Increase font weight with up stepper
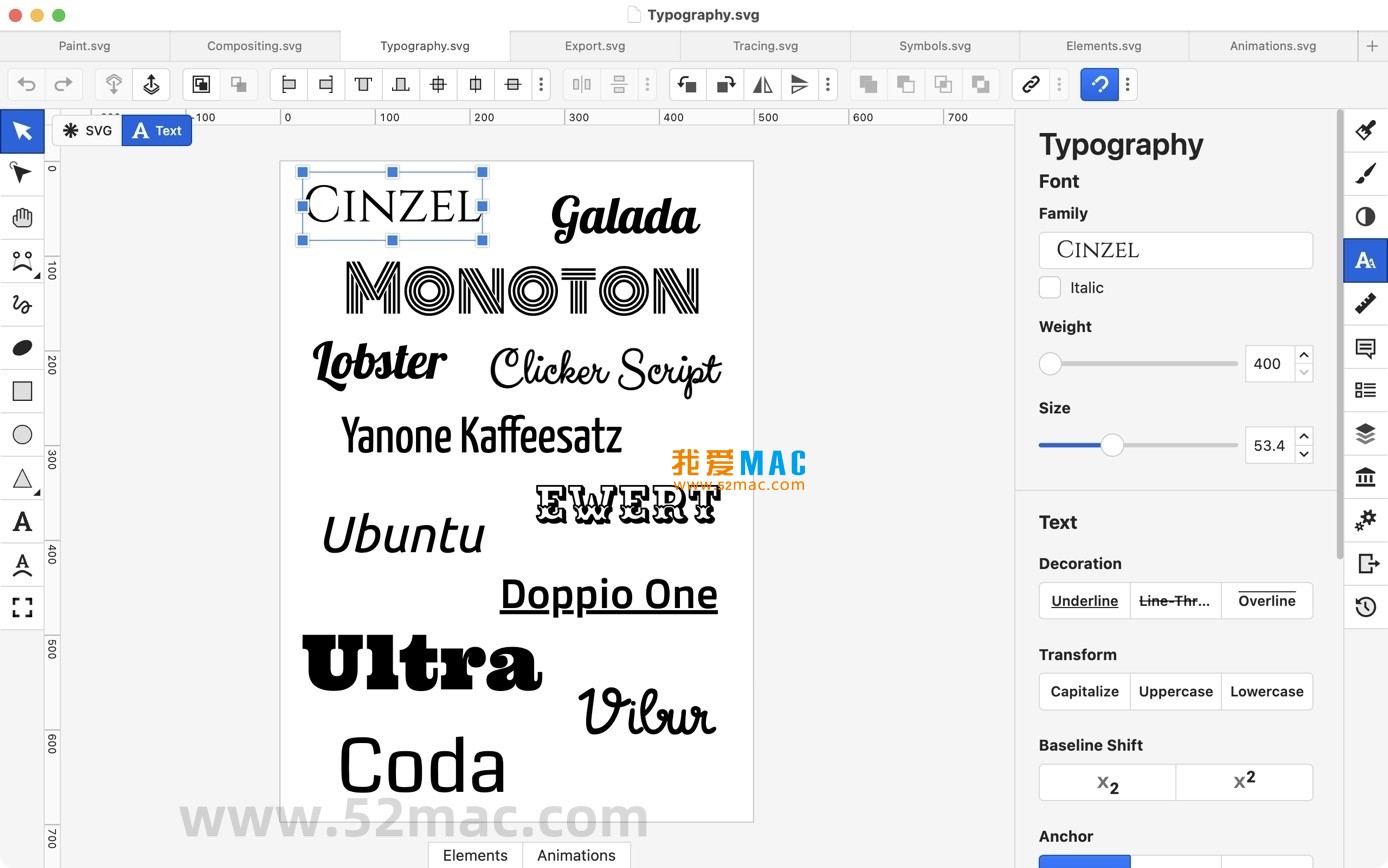 pyautogui.click(x=1303, y=355)
